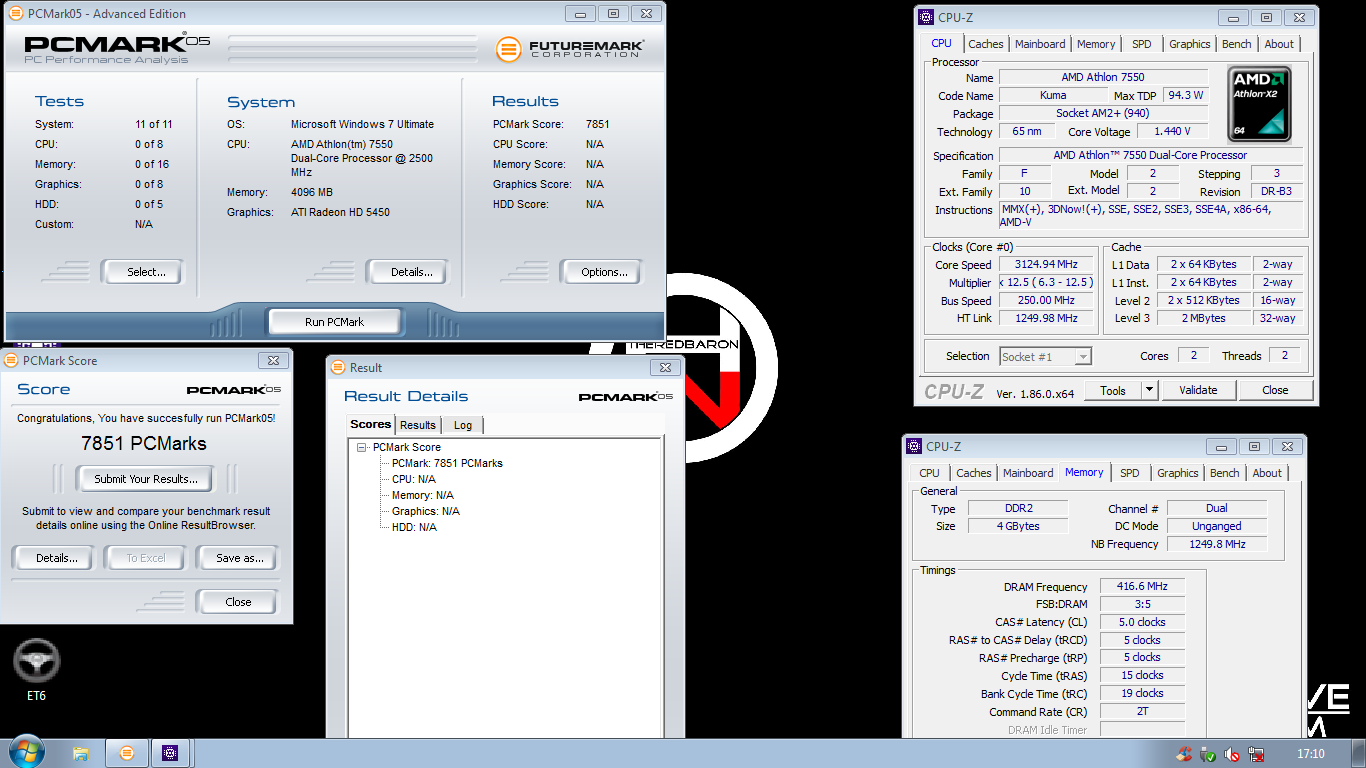1366x768 pixels.
Task: Switch to Results tab in Result window
Action: 418,425
